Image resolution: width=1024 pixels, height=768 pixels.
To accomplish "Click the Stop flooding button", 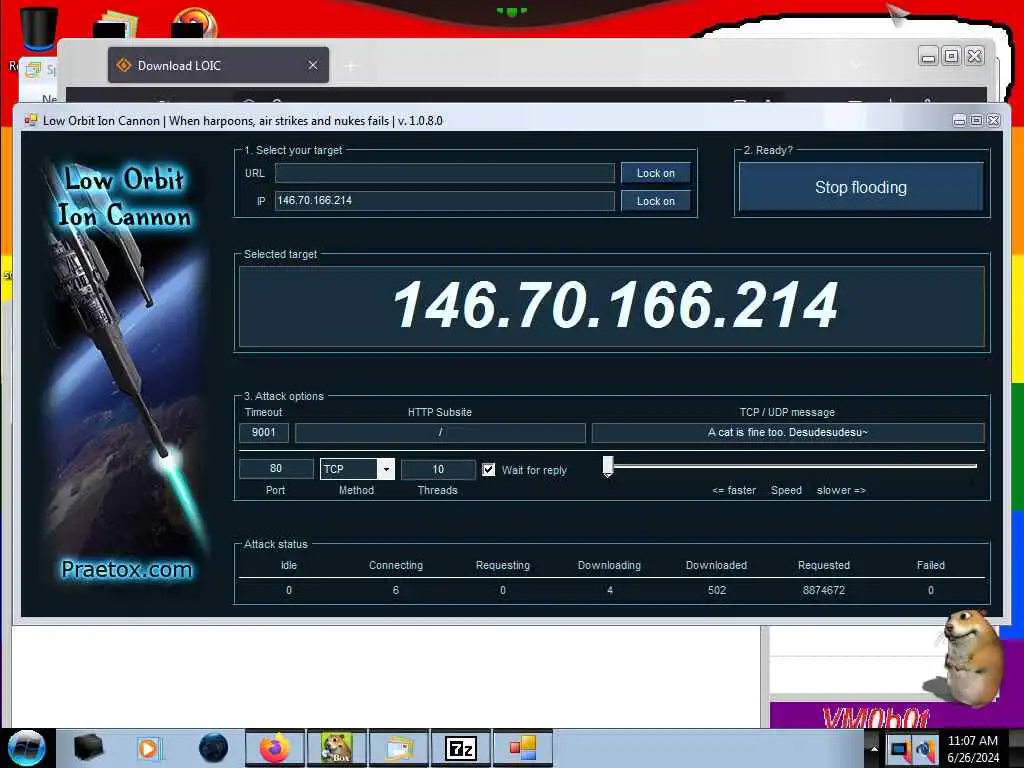I will tap(861, 187).
